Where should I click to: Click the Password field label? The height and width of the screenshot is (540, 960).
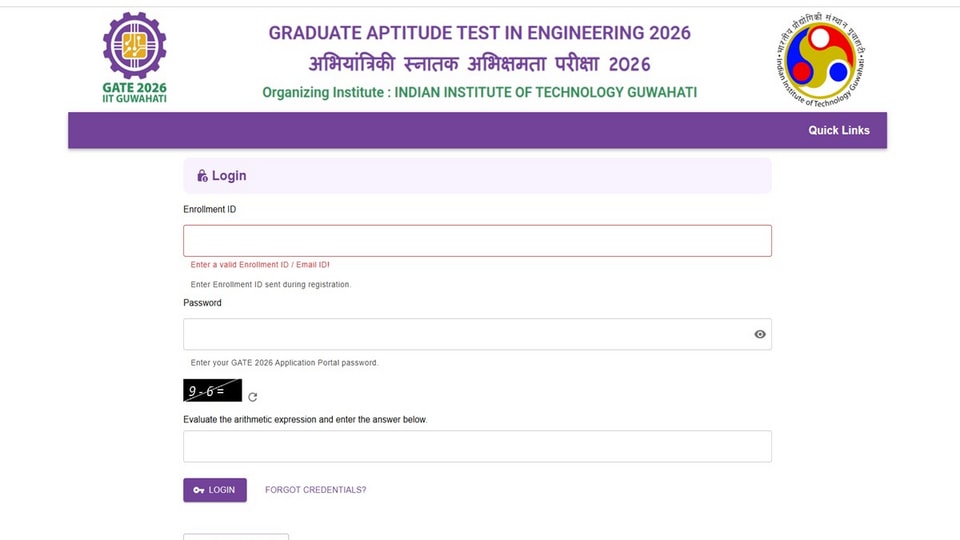(x=202, y=303)
